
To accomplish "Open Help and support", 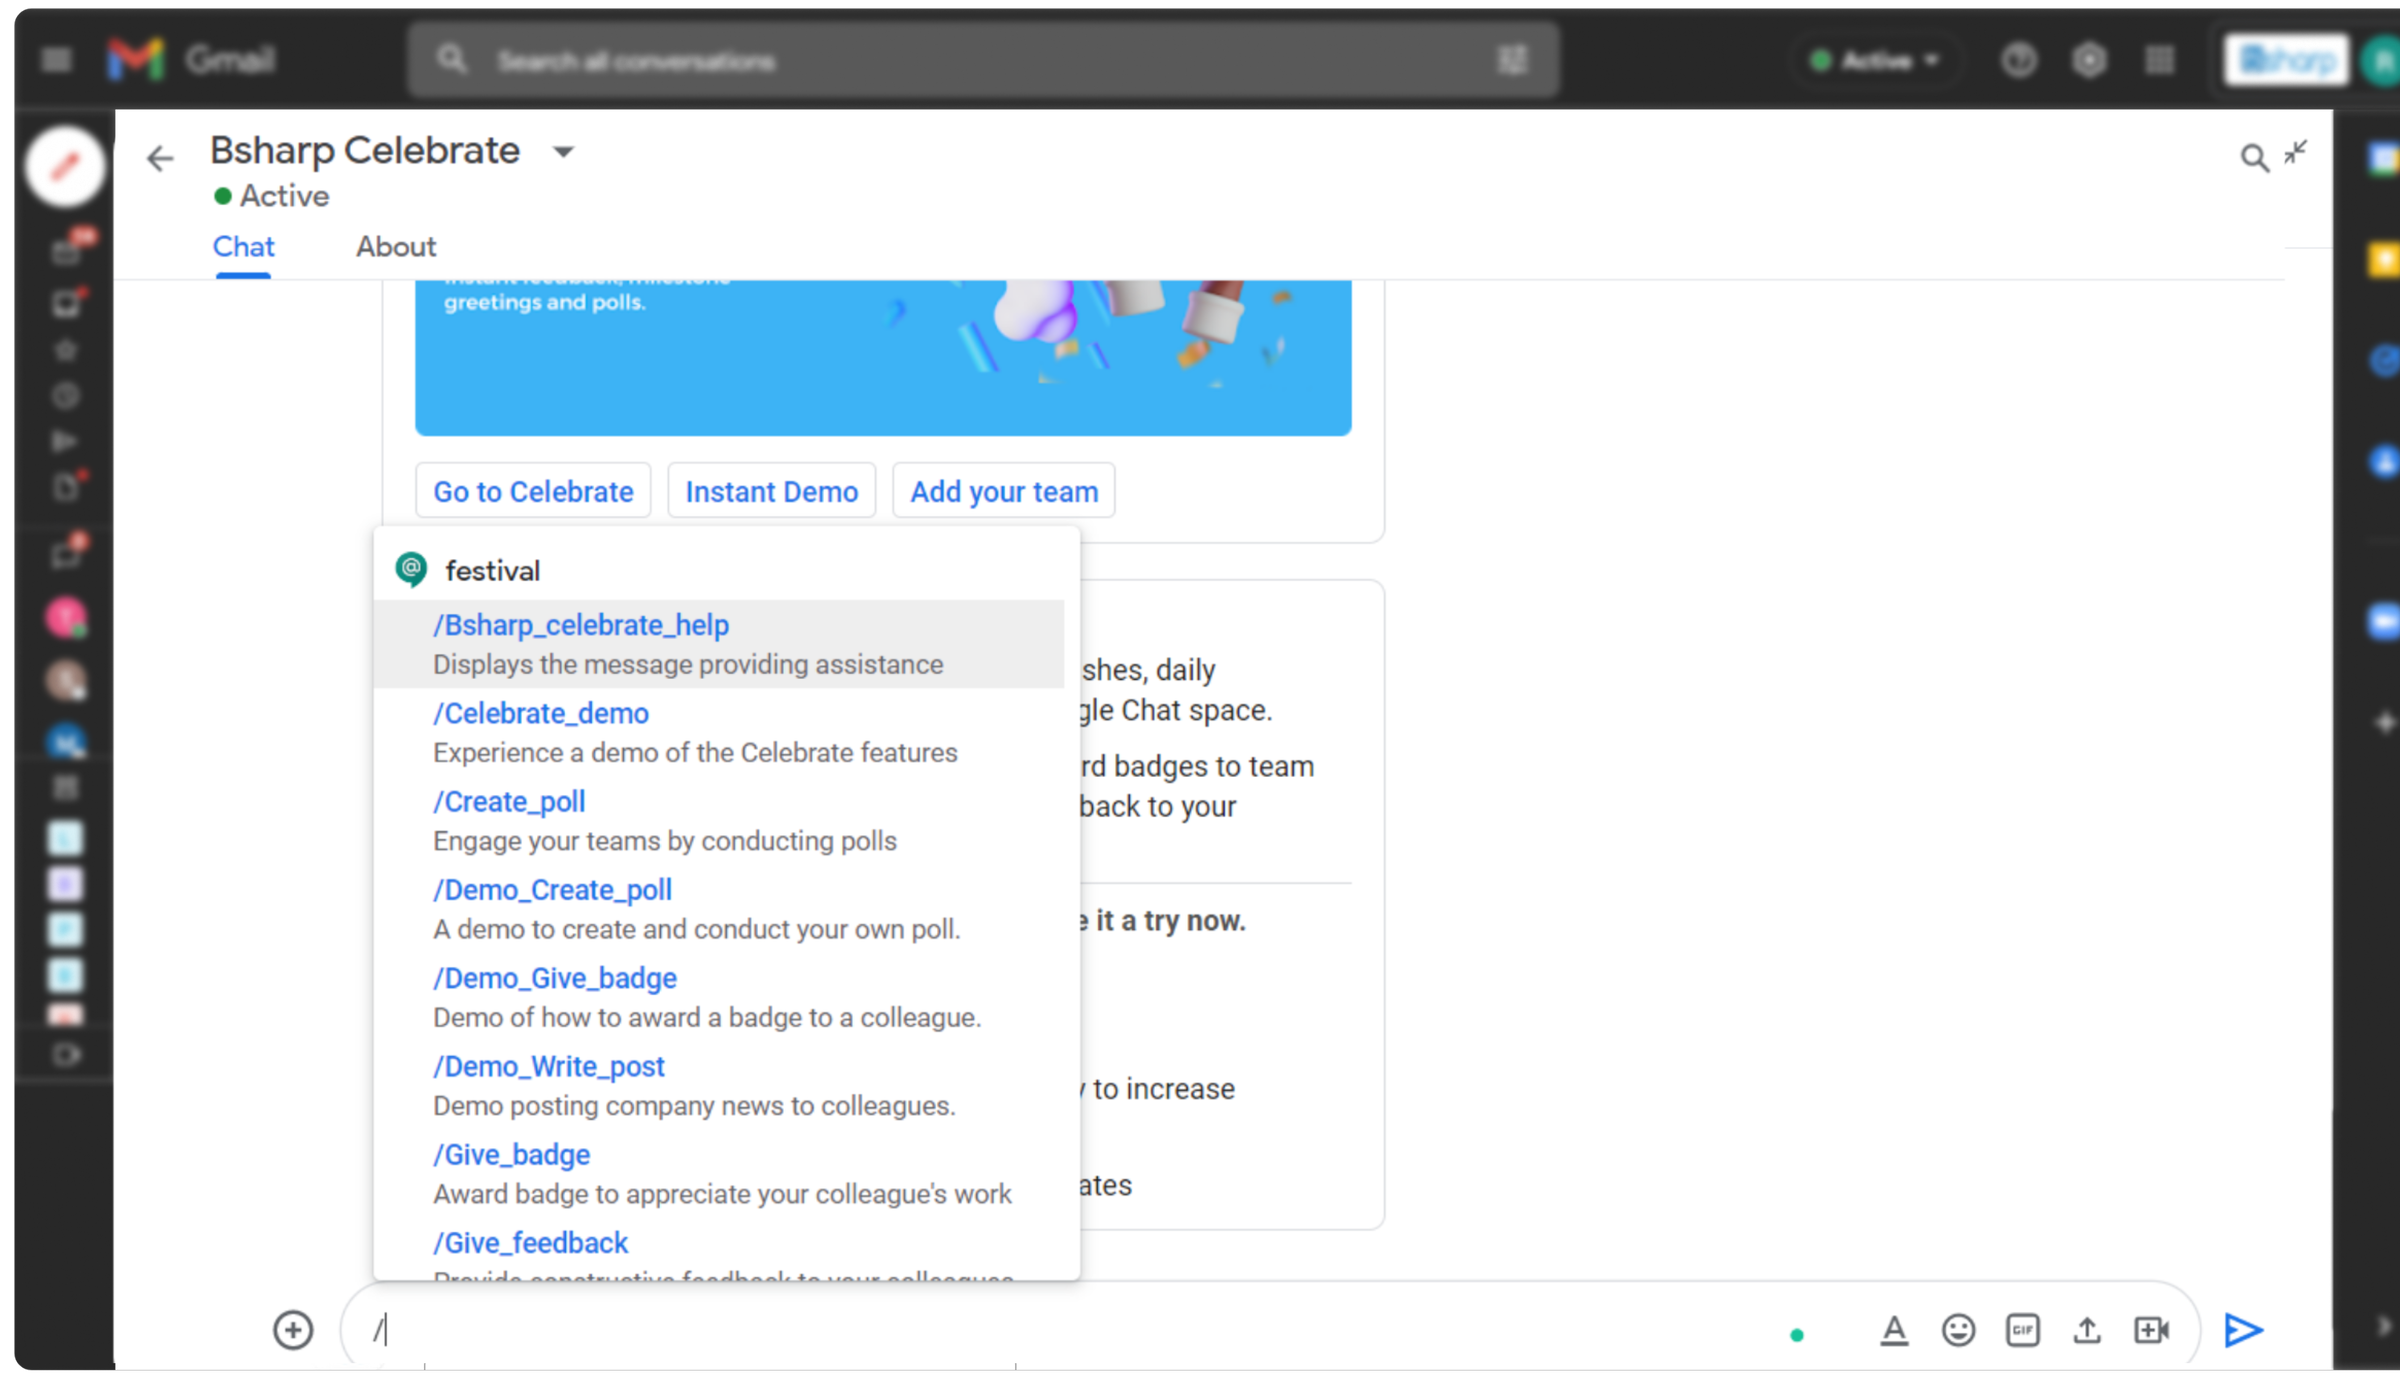I will tap(2018, 61).
